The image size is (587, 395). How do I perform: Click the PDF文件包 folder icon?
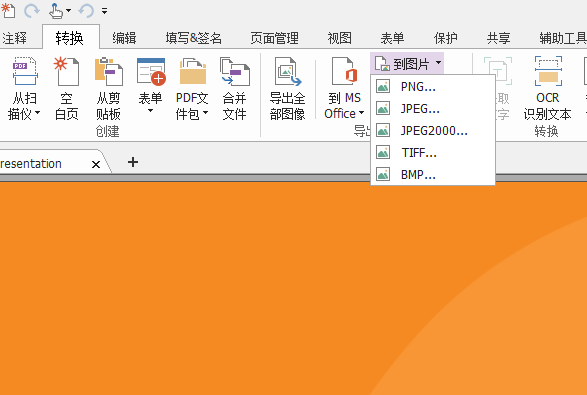[193, 71]
